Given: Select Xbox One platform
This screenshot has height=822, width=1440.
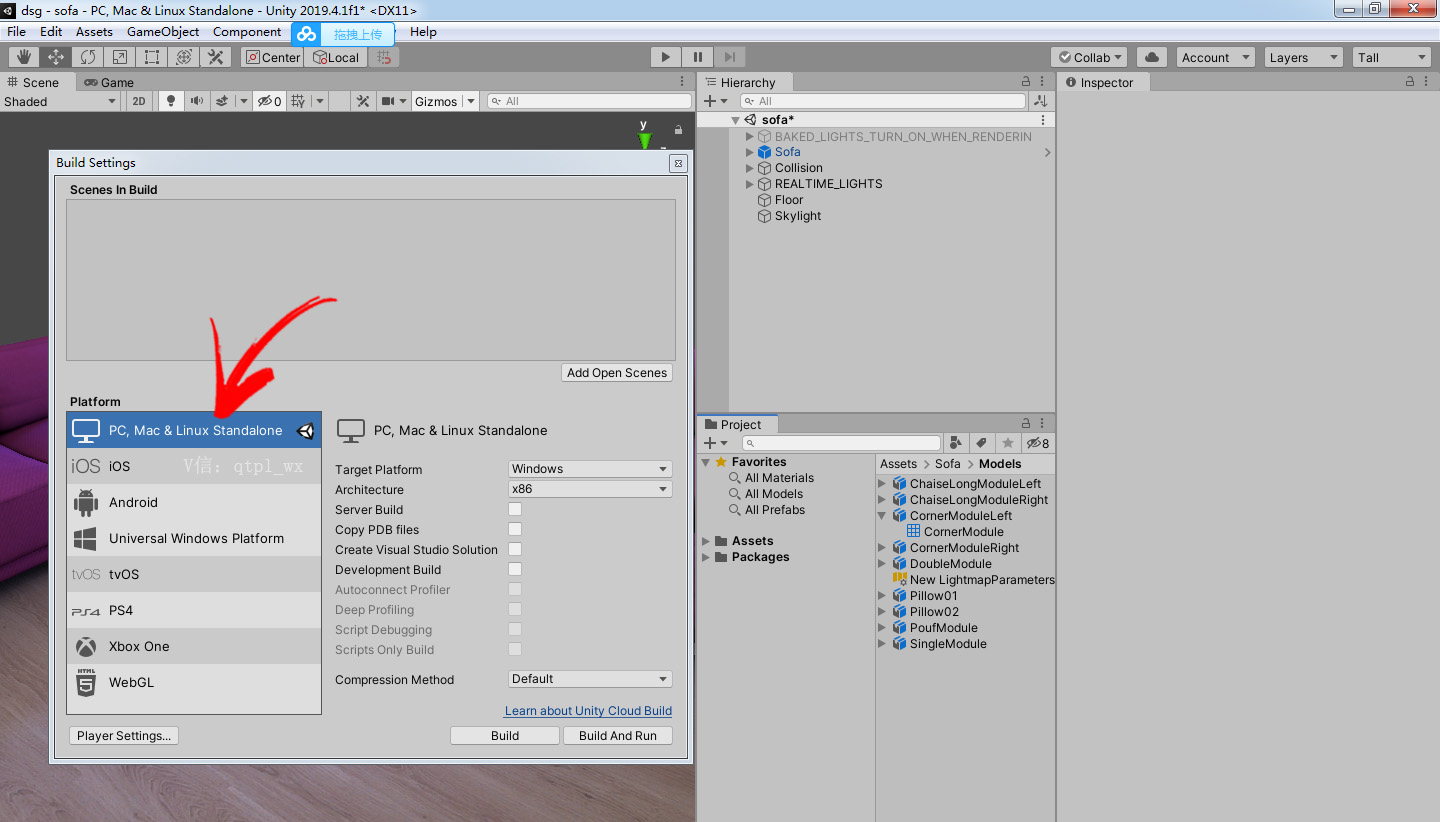Looking at the screenshot, I should click(x=194, y=646).
